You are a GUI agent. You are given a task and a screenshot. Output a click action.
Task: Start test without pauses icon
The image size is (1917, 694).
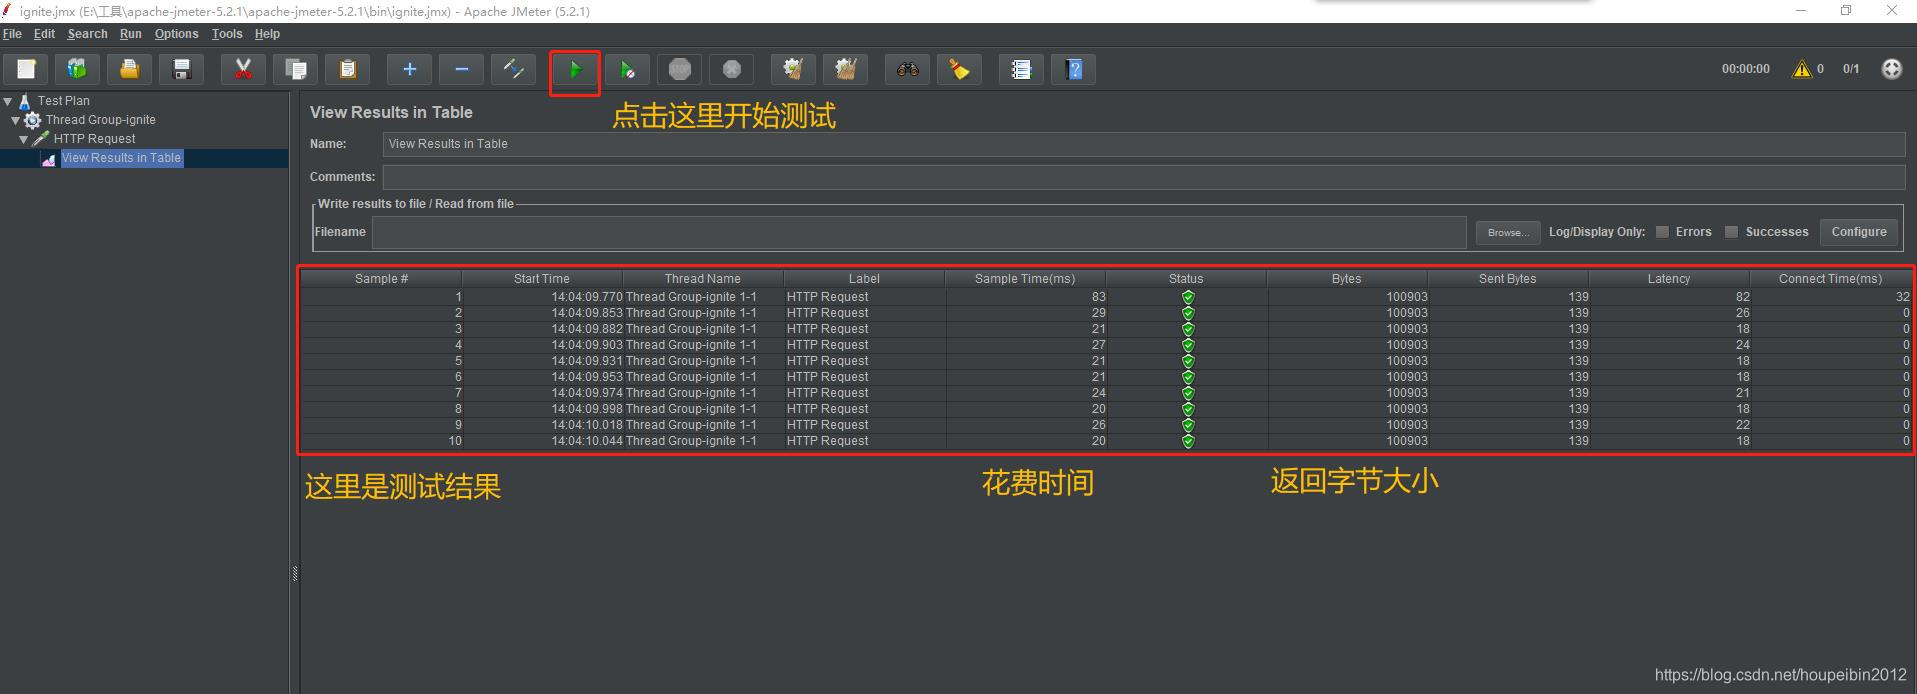tap(627, 69)
